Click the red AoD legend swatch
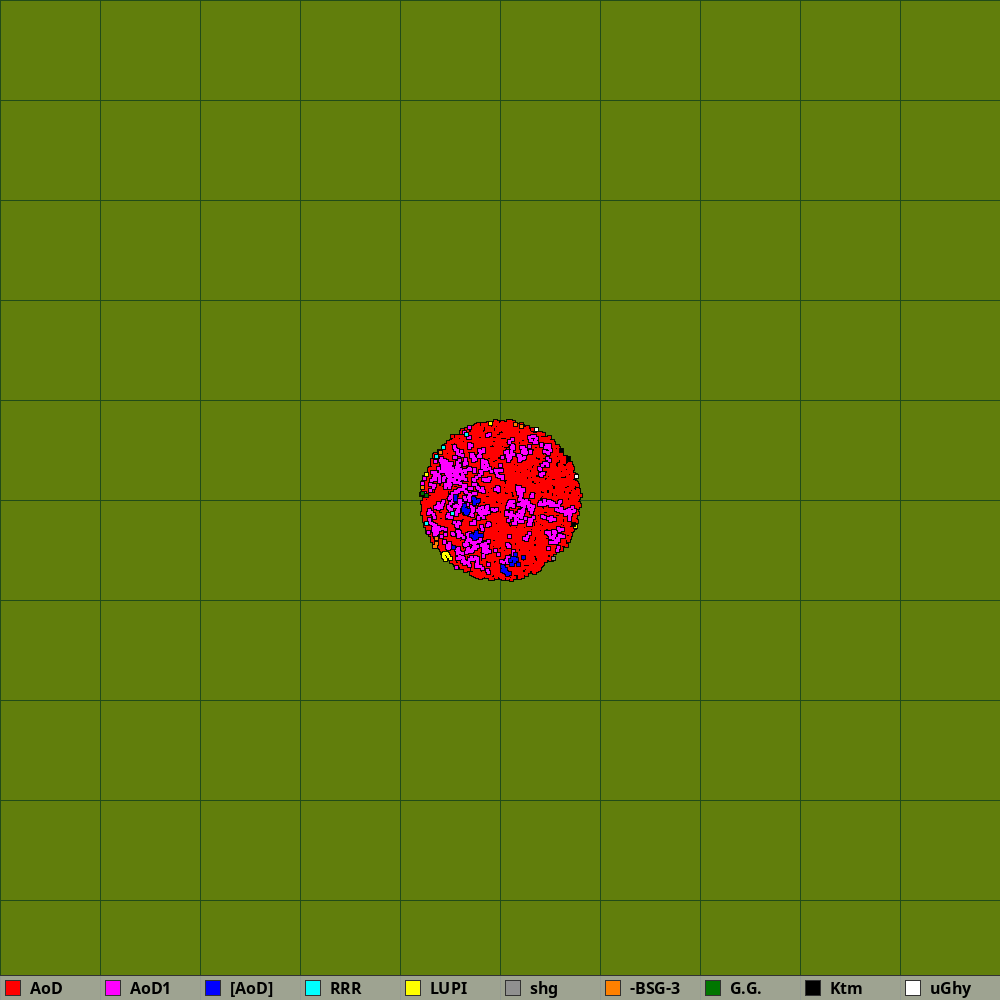Viewport: 1000px width, 1000px height. [13, 988]
